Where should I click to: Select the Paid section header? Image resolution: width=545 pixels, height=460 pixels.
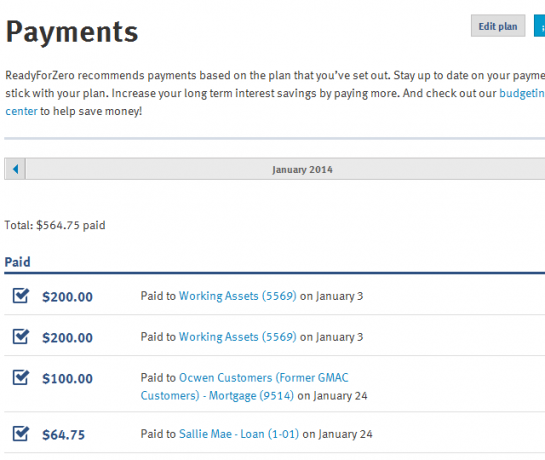[x=17, y=262]
